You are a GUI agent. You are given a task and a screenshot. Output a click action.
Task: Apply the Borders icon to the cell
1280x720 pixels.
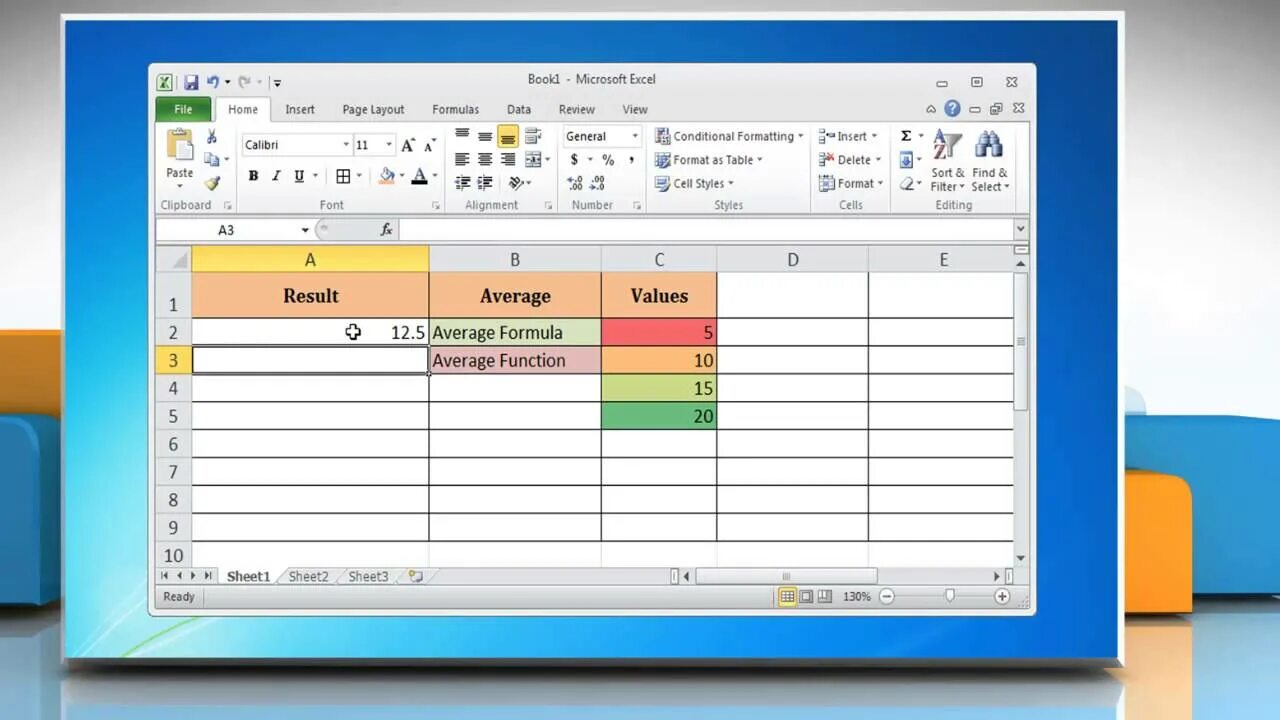coord(343,176)
